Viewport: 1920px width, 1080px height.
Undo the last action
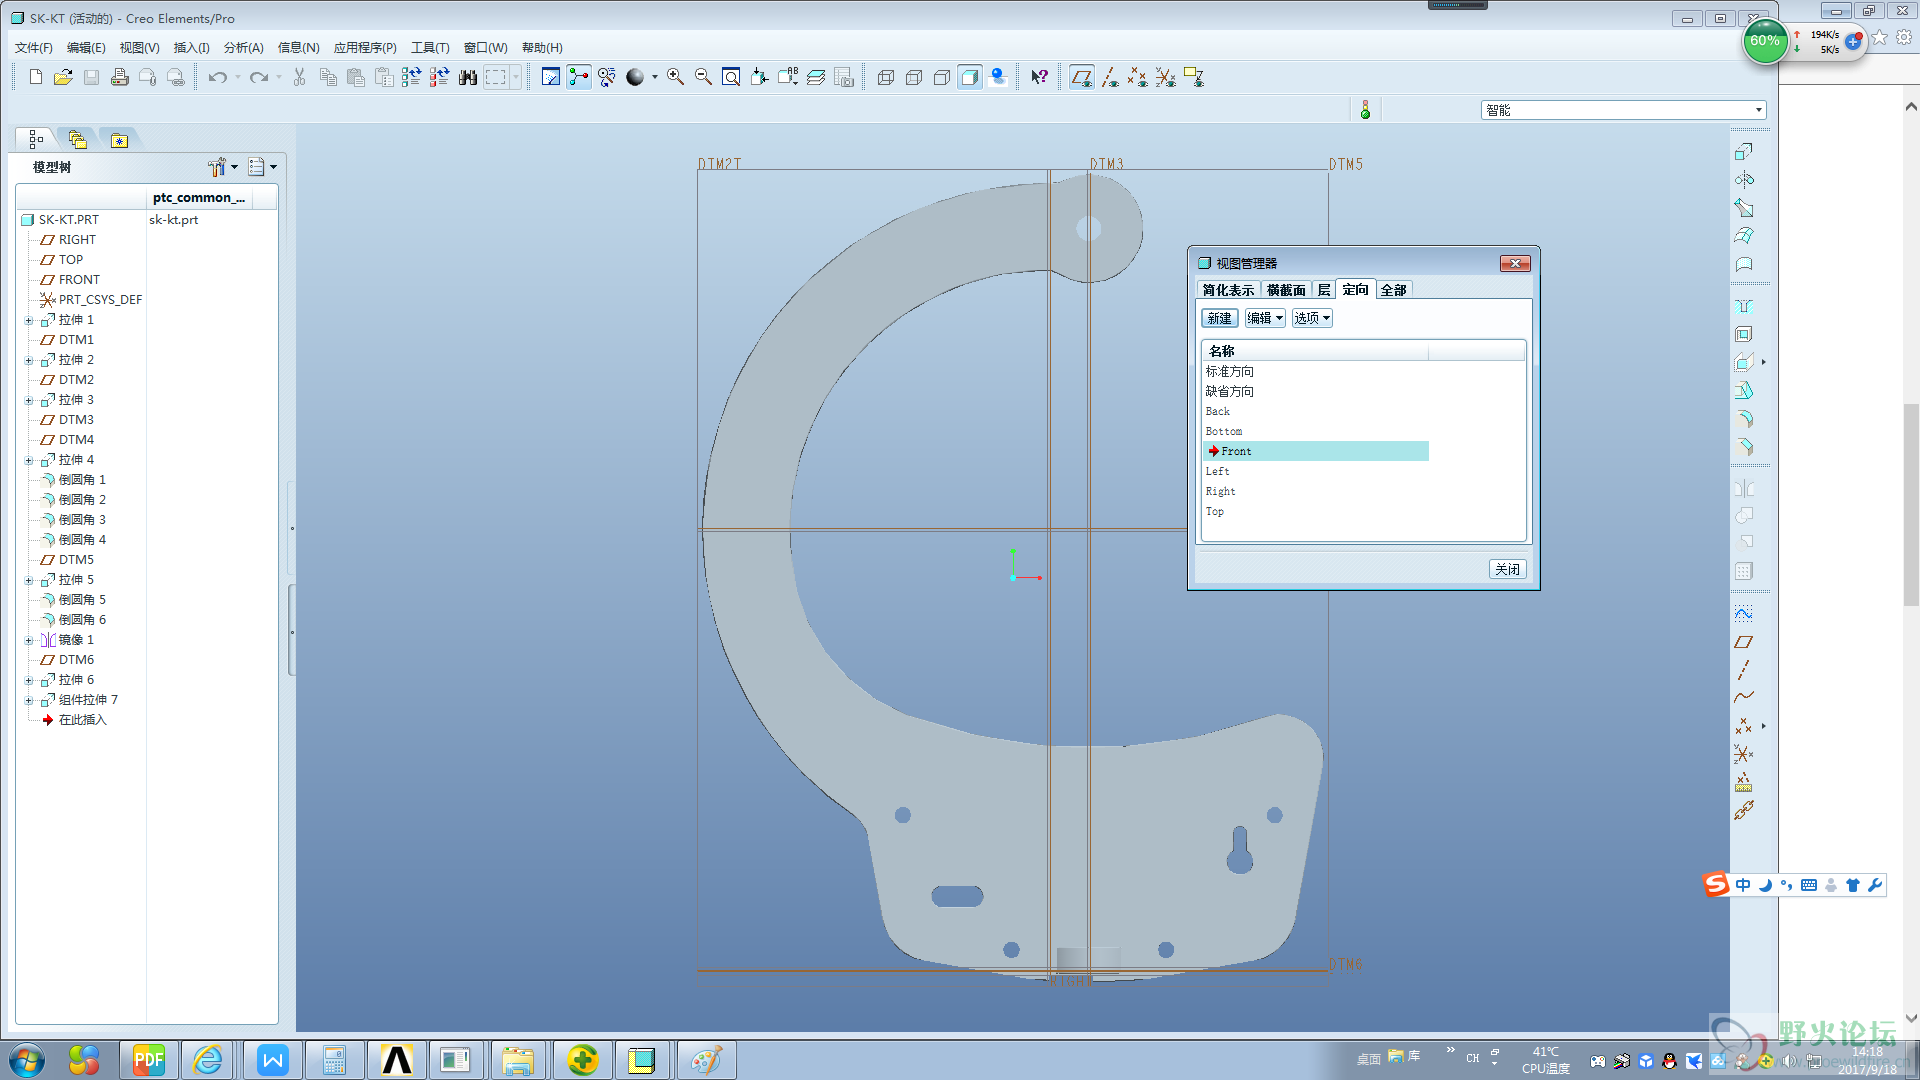(217, 77)
